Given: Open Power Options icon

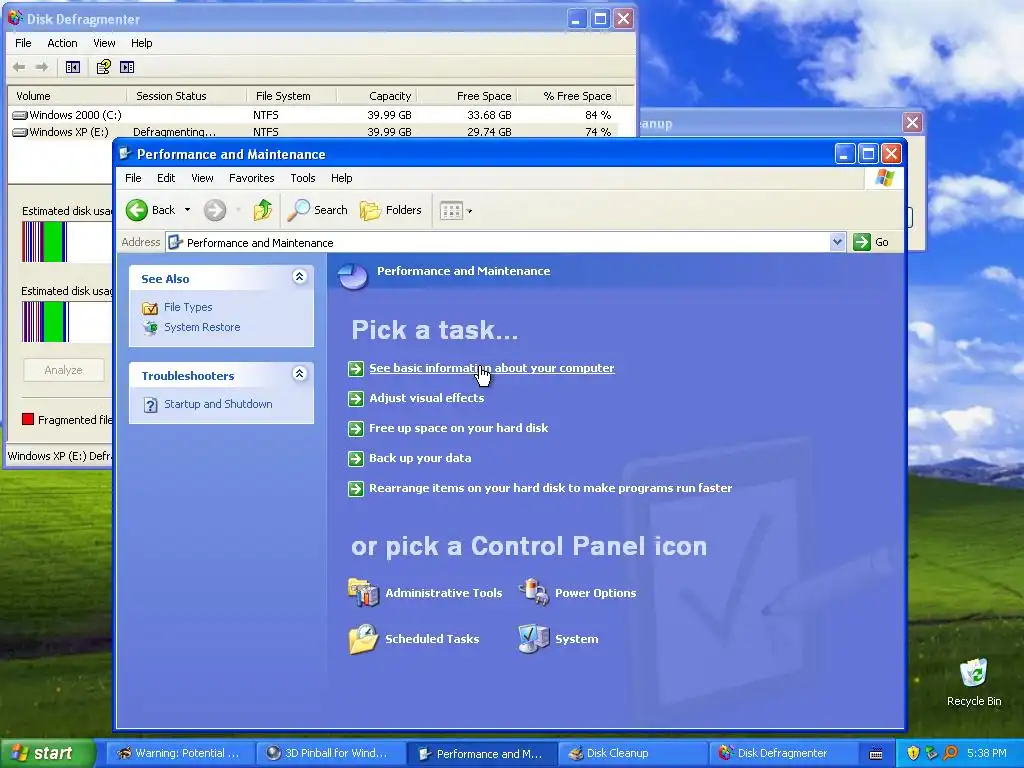Looking at the screenshot, I should coord(534,592).
